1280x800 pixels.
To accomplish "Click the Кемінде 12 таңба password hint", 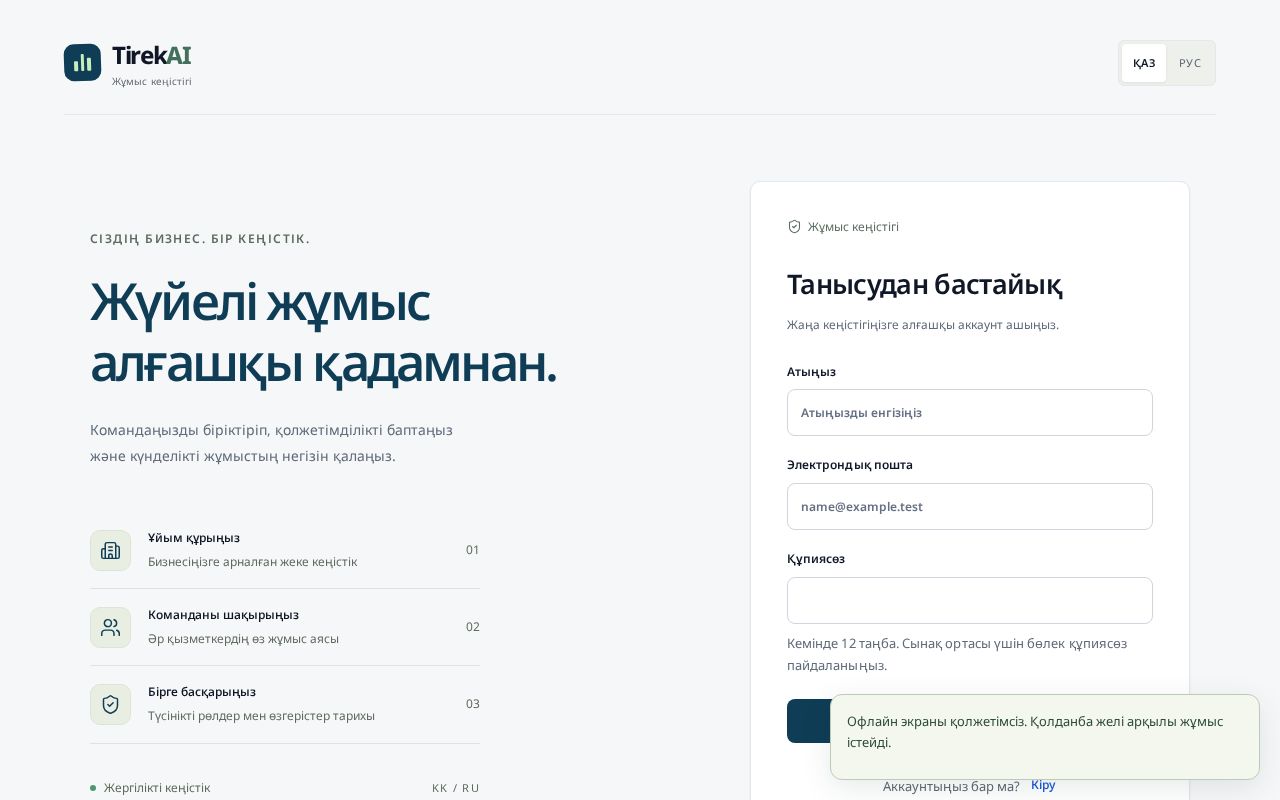I will click(x=957, y=654).
